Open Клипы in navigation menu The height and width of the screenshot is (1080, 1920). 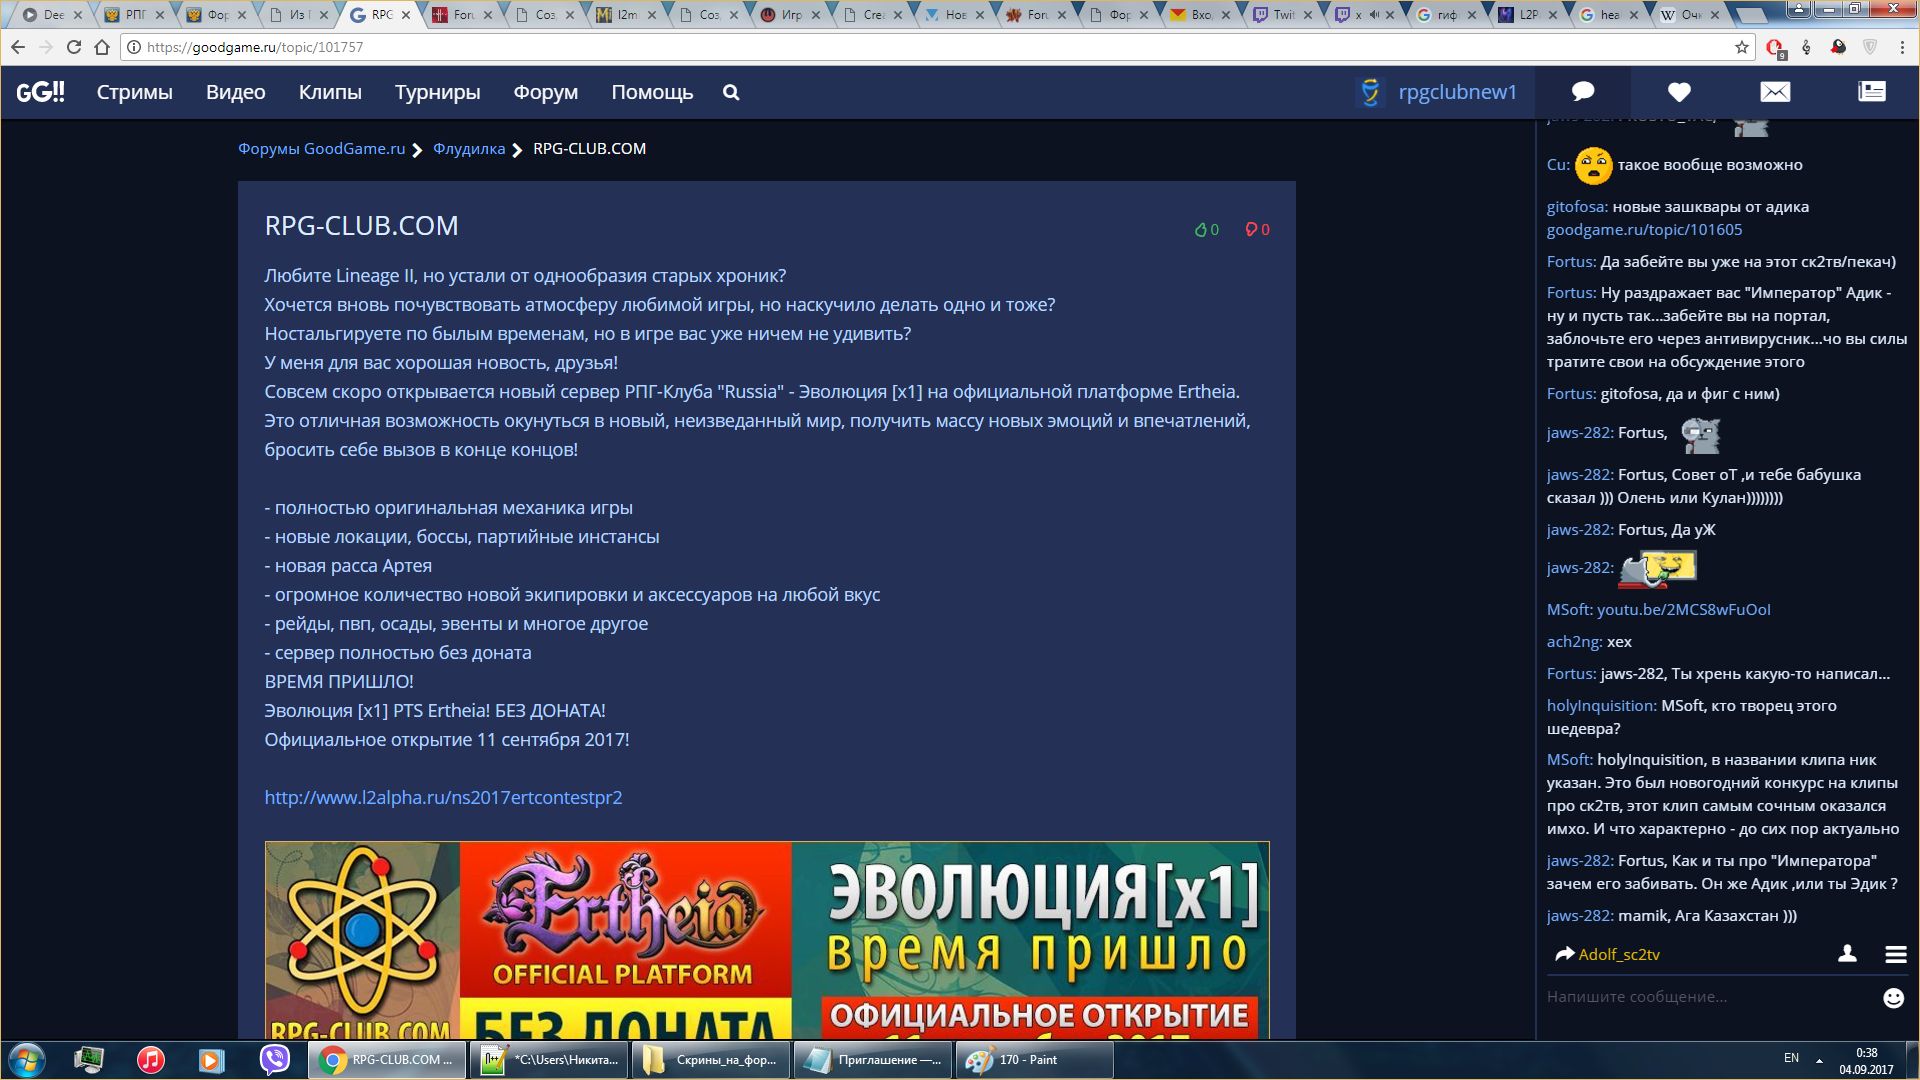point(330,92)
